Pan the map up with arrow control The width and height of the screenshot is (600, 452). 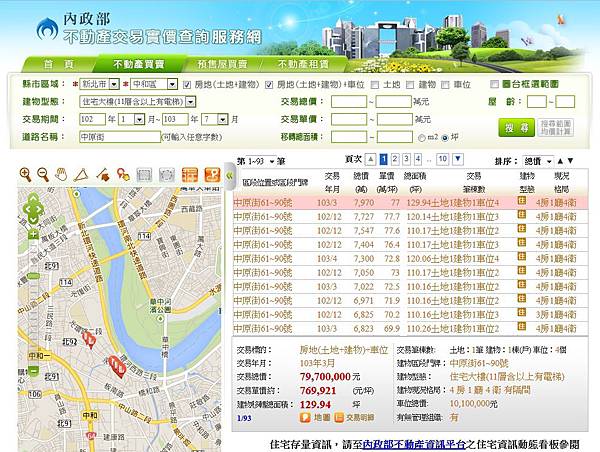pos(33,198)
